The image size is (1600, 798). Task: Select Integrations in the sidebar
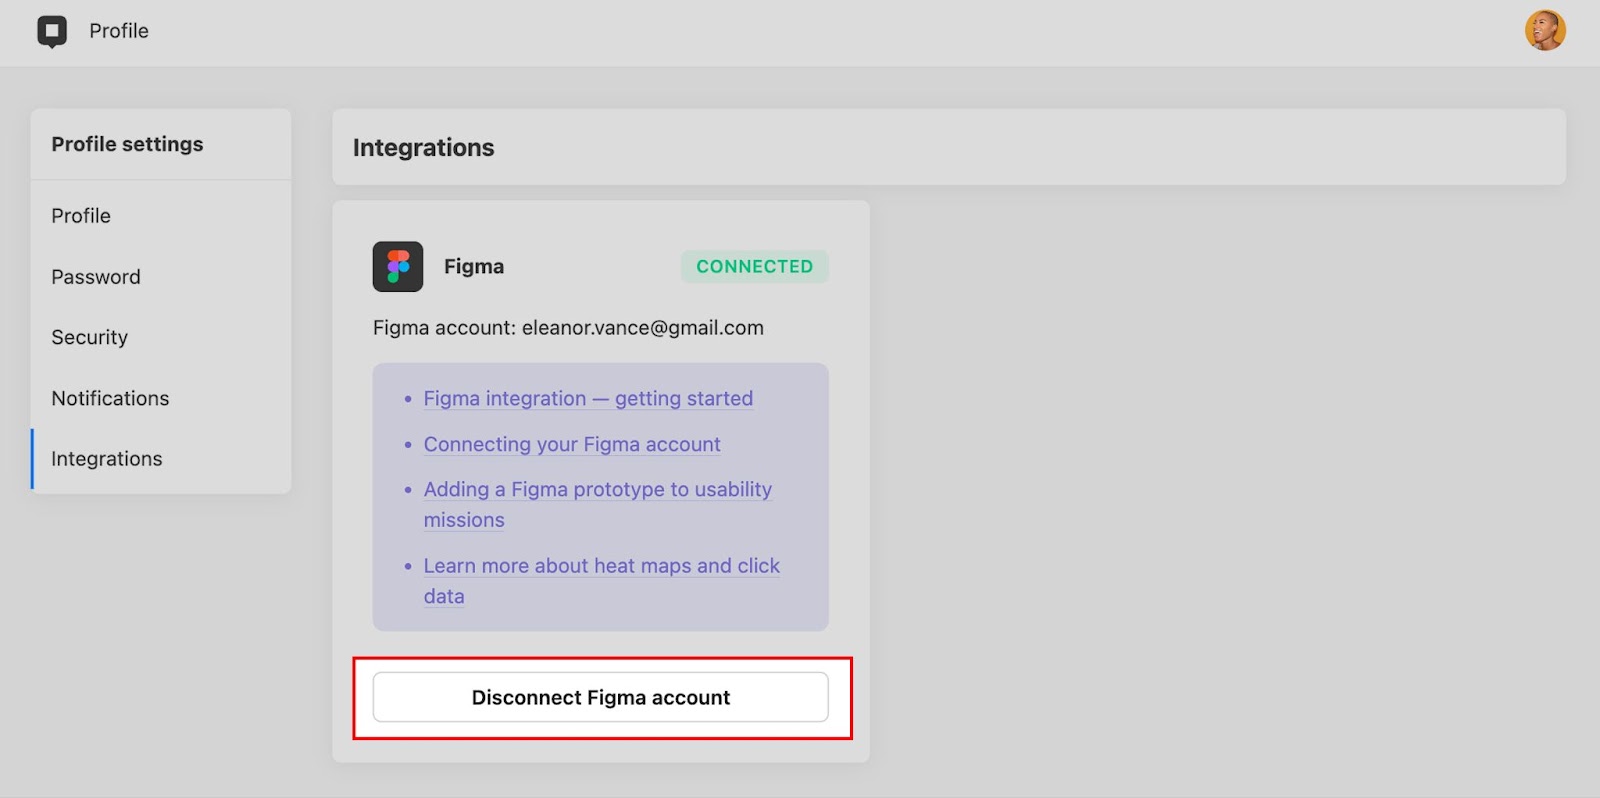tap(107, 459)
